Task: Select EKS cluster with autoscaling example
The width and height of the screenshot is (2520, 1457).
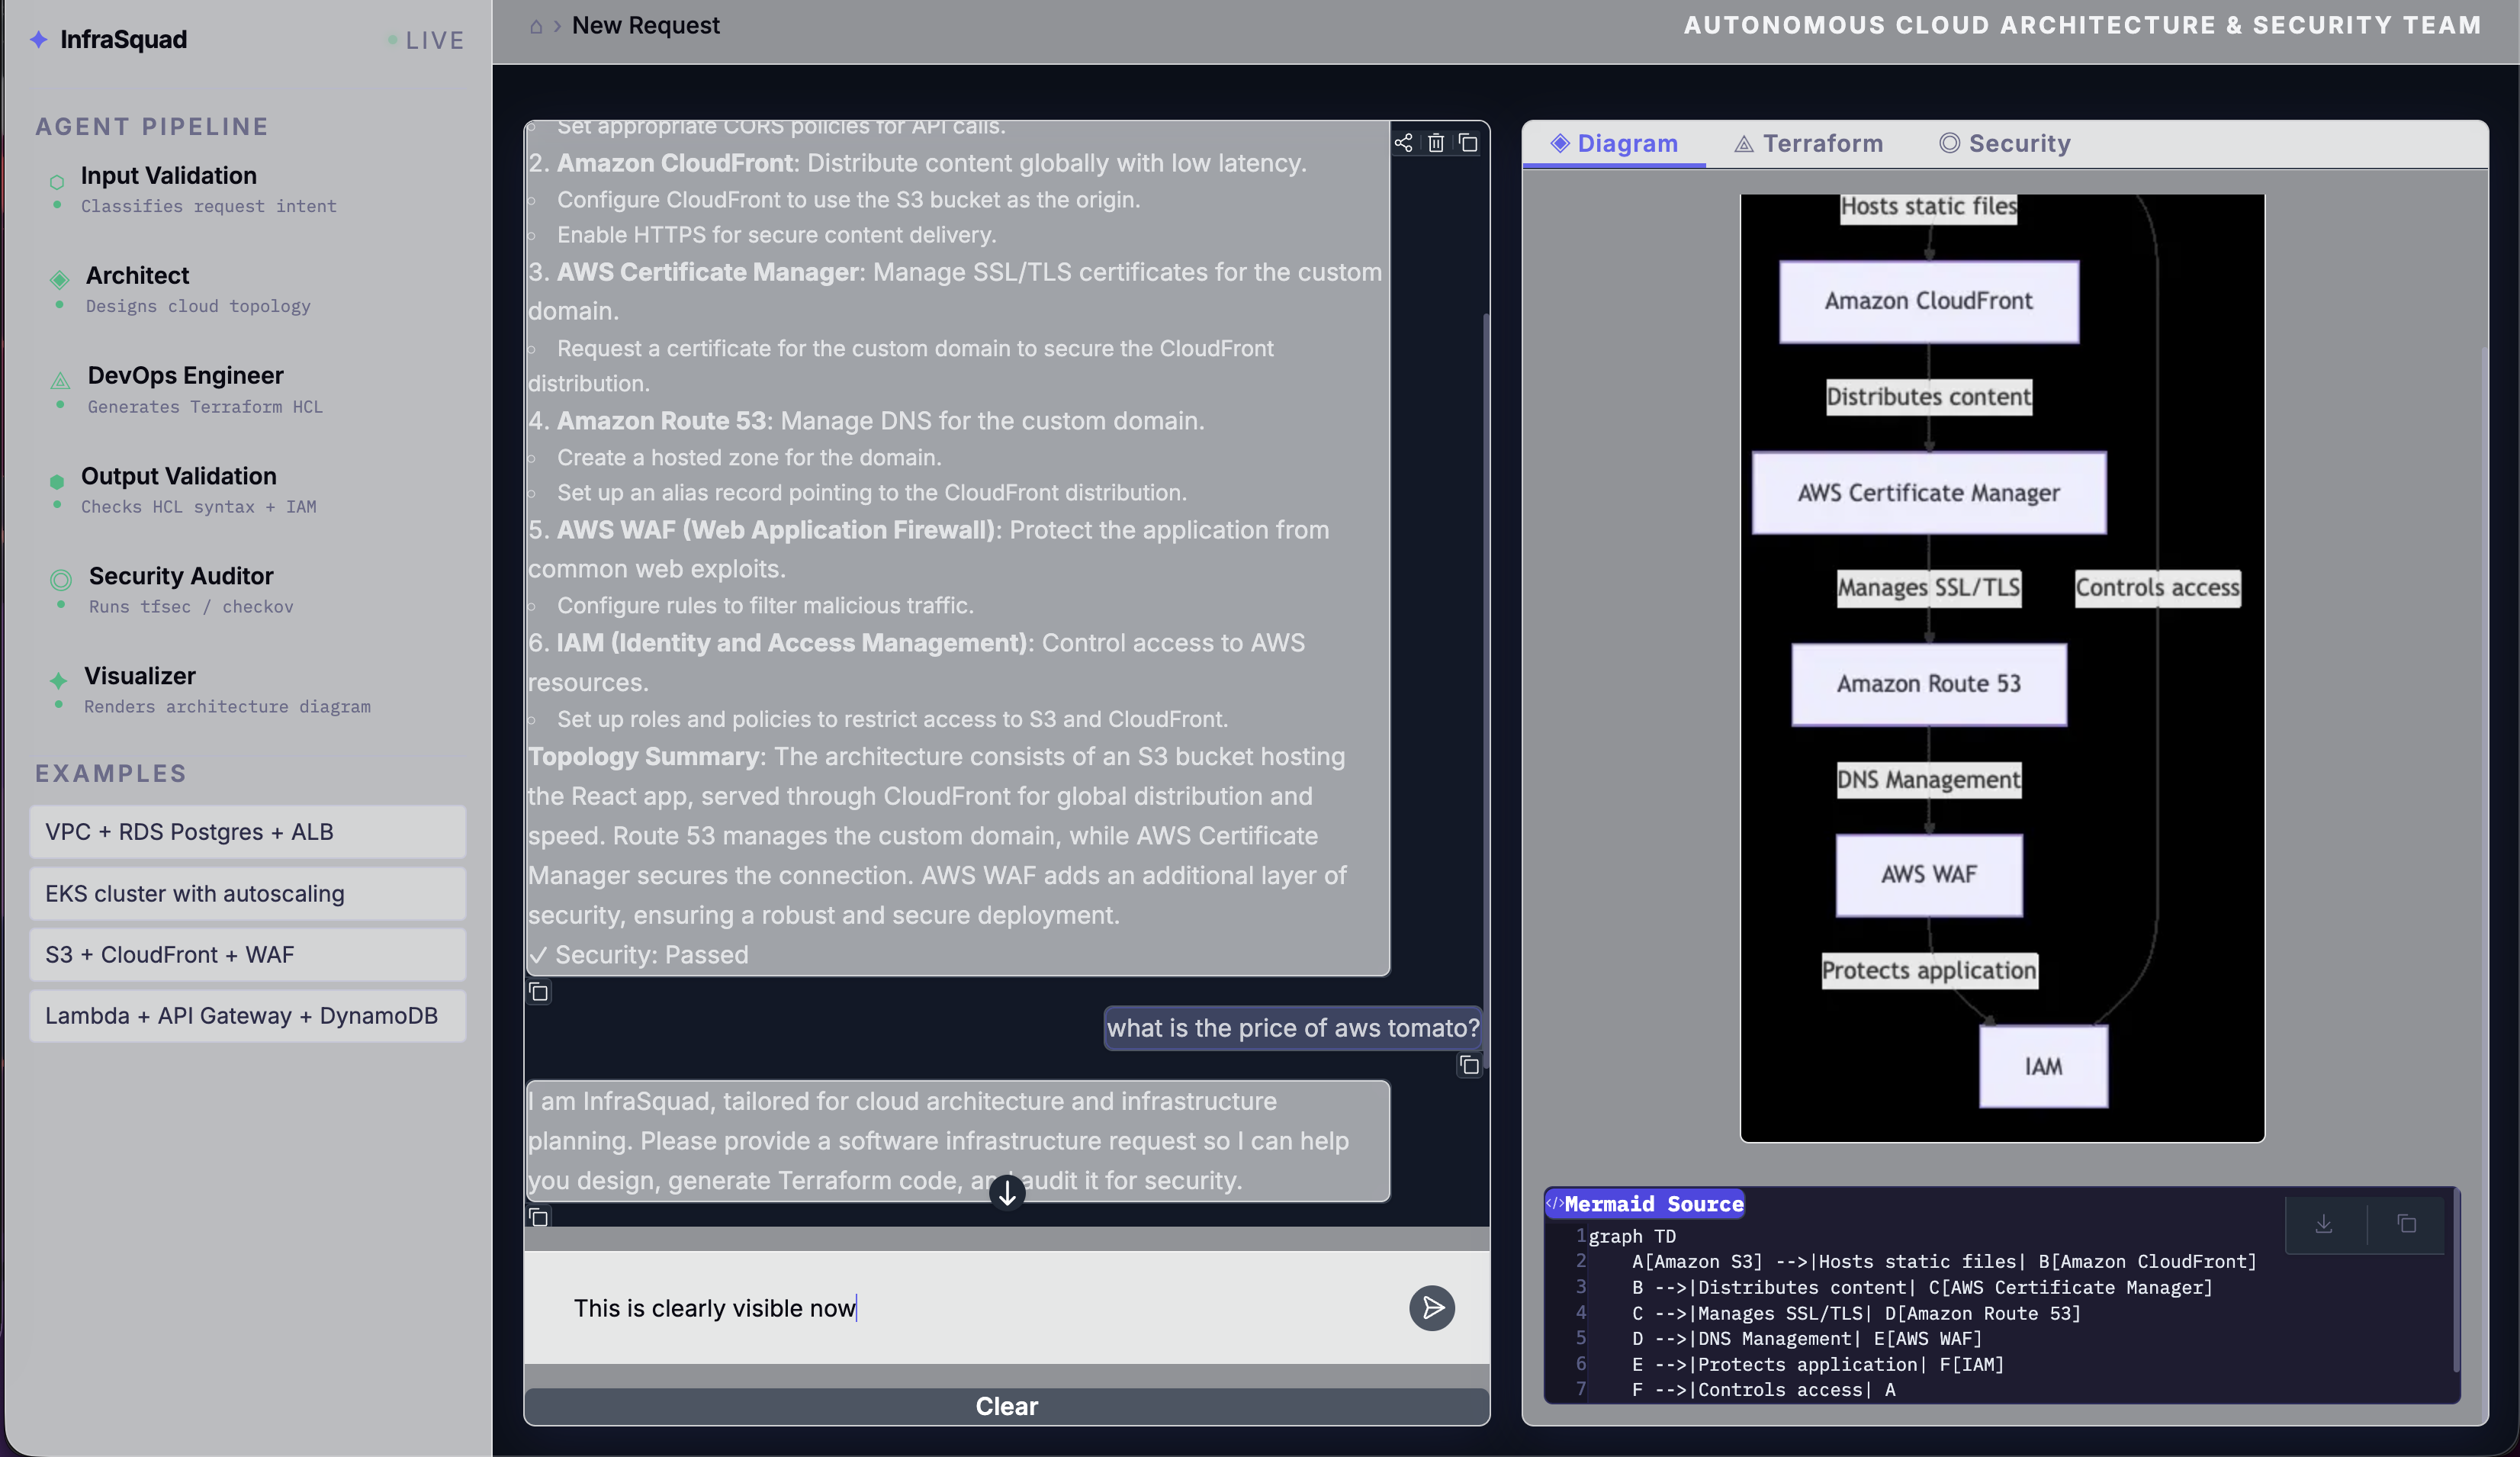Action: tap(247, 893)
